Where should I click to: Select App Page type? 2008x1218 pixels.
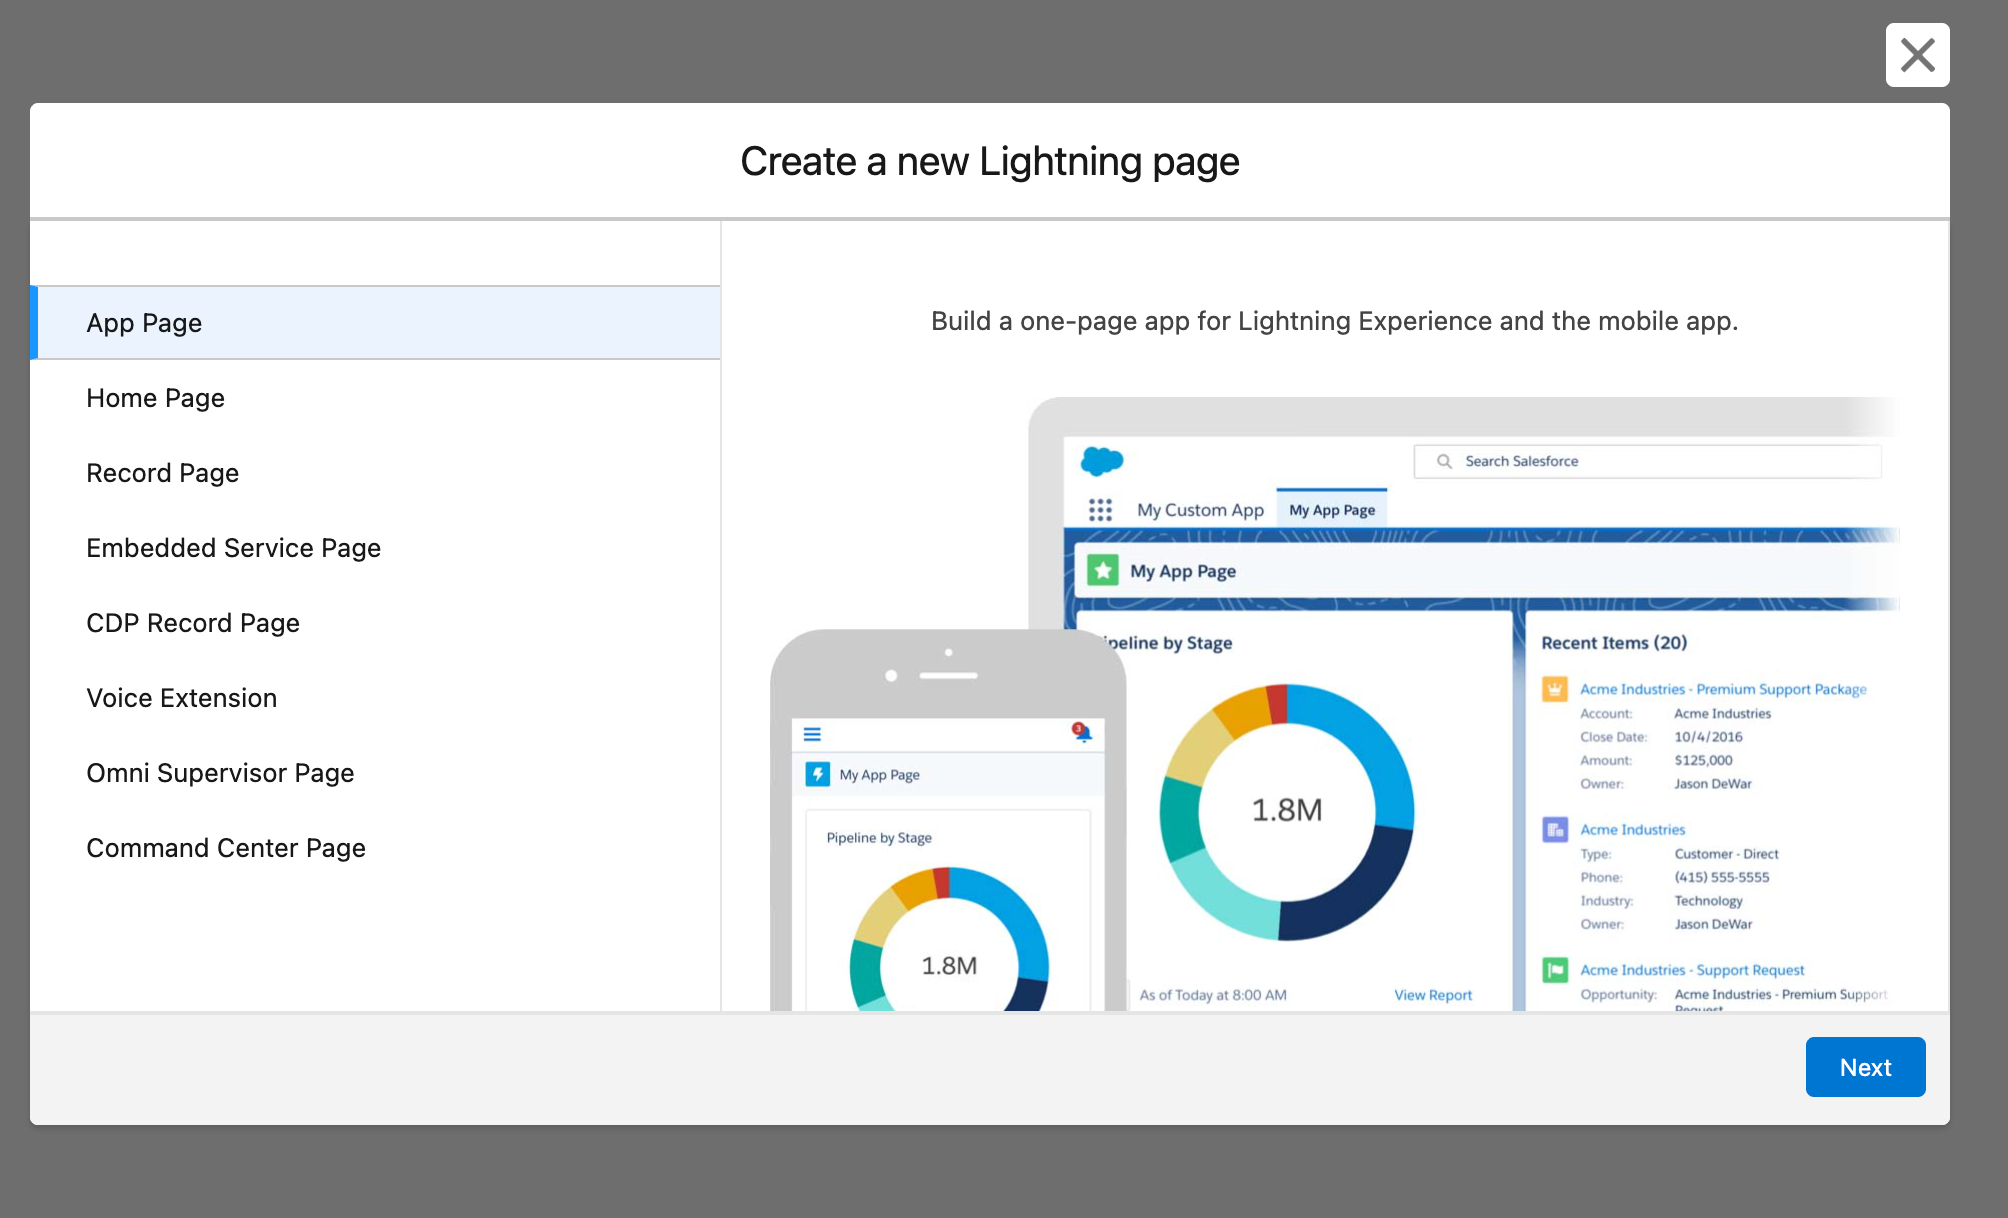[x=375, y=323]
